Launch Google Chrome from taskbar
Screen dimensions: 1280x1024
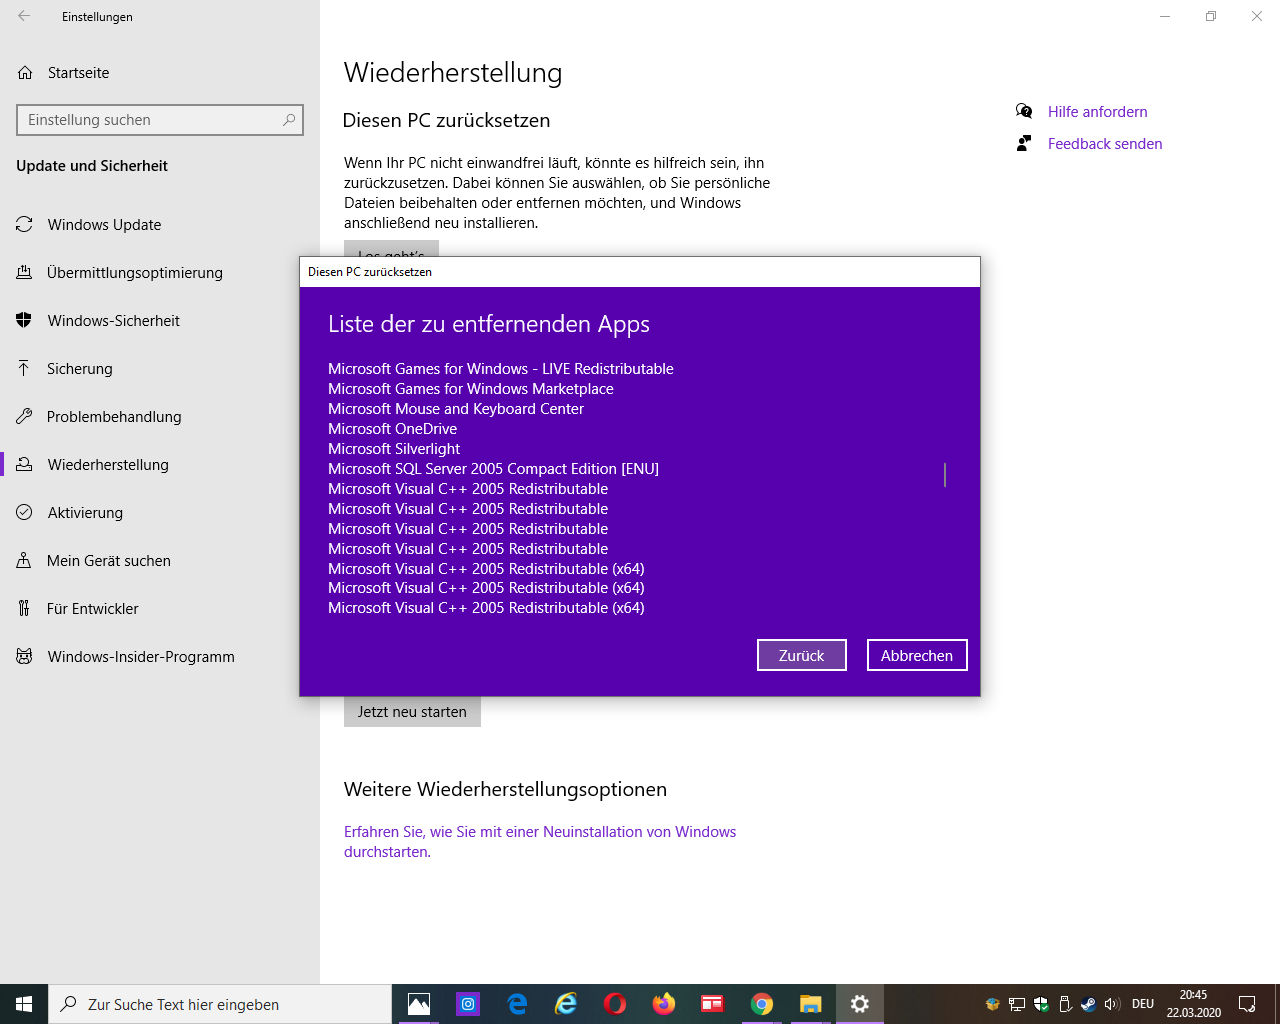tap(762, 1004)
